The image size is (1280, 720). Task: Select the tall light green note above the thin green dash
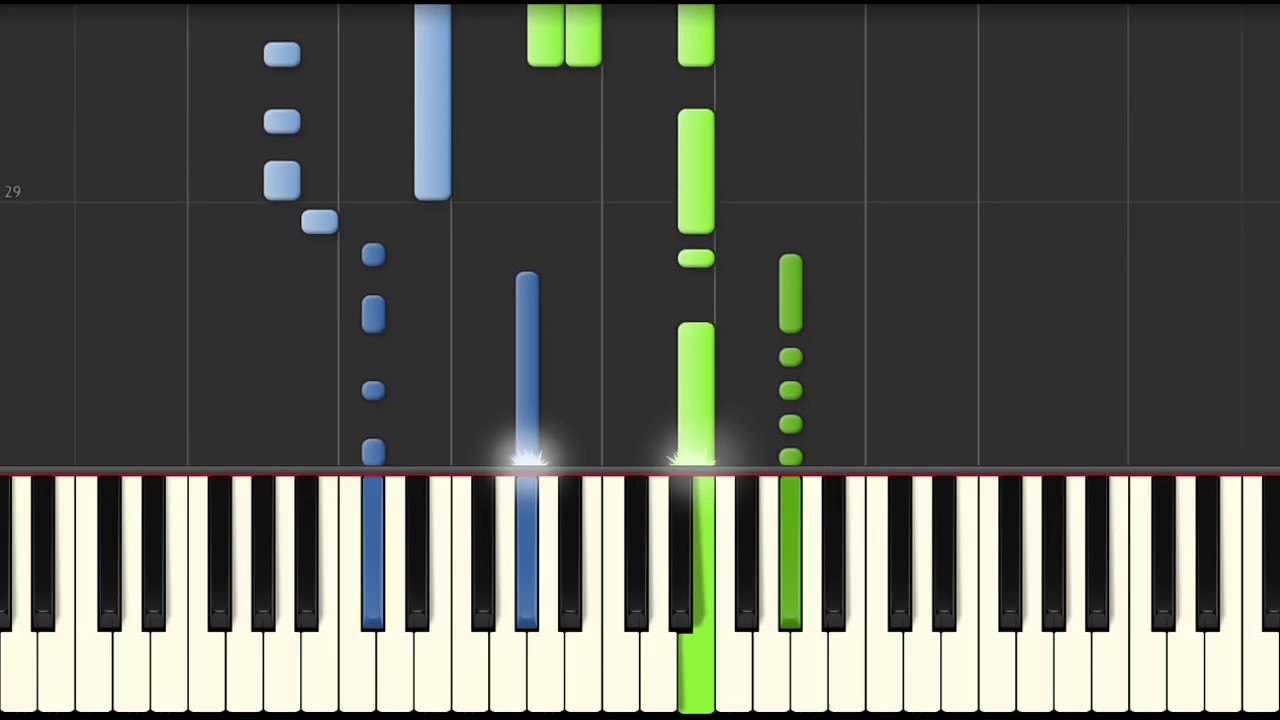coord(696,171)
